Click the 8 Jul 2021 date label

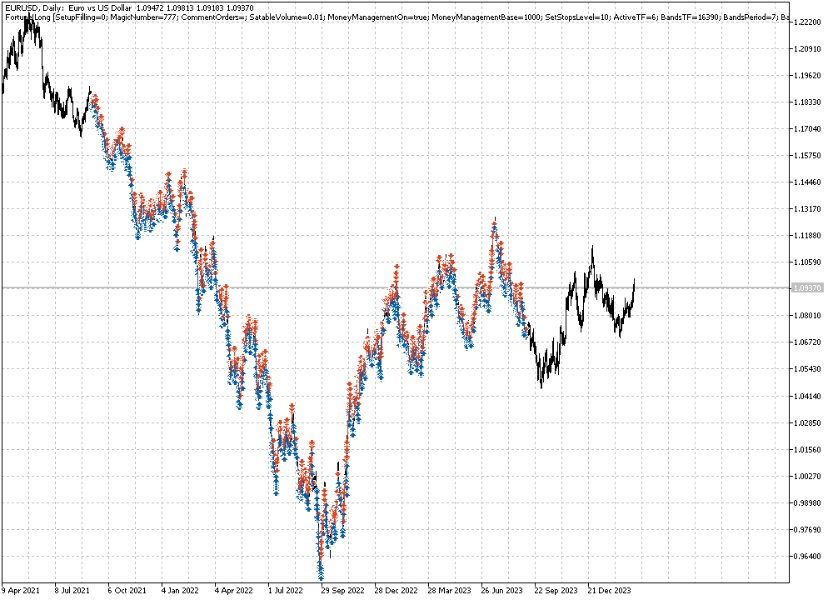tap(75, 590)
